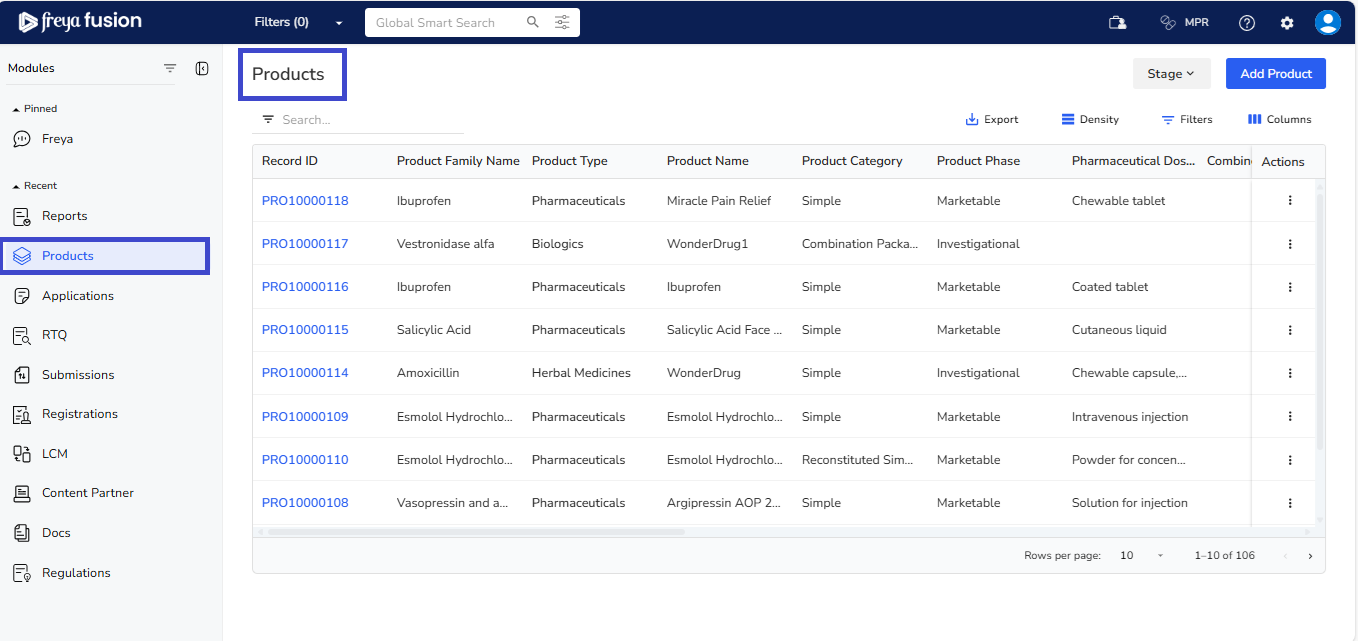Click the advanced search sliders icon
Image resolution: width=1363 pixels, height=641 pixels.
(563, 22)
